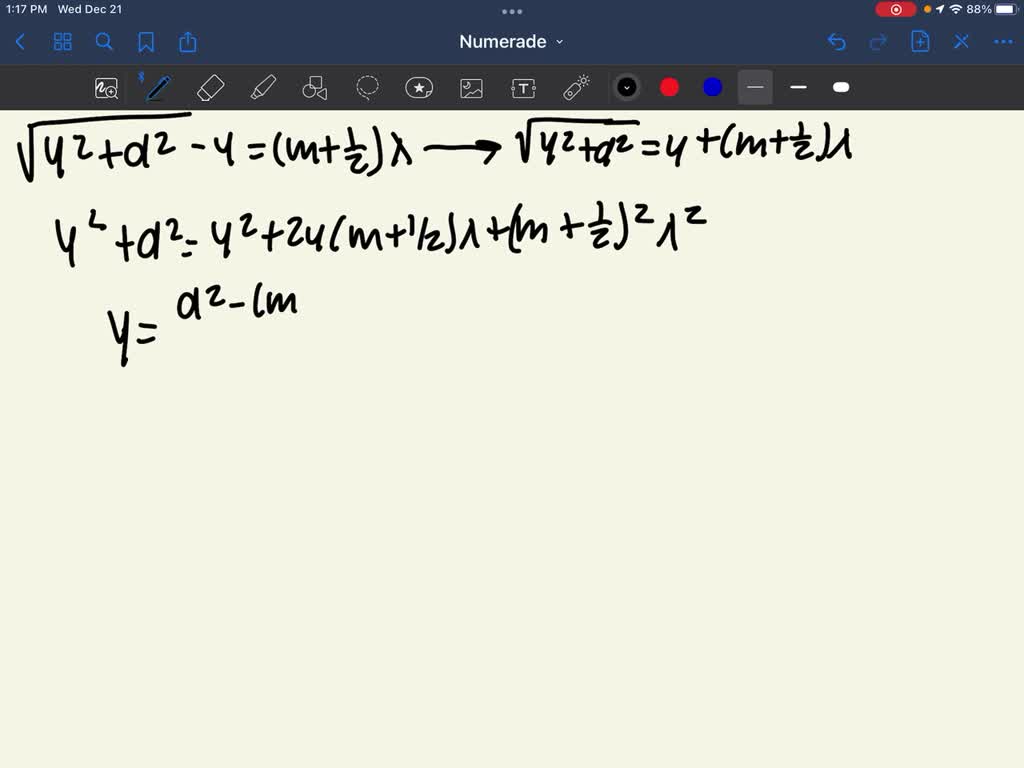Open the Shapes tool

(x=314, y=87)
